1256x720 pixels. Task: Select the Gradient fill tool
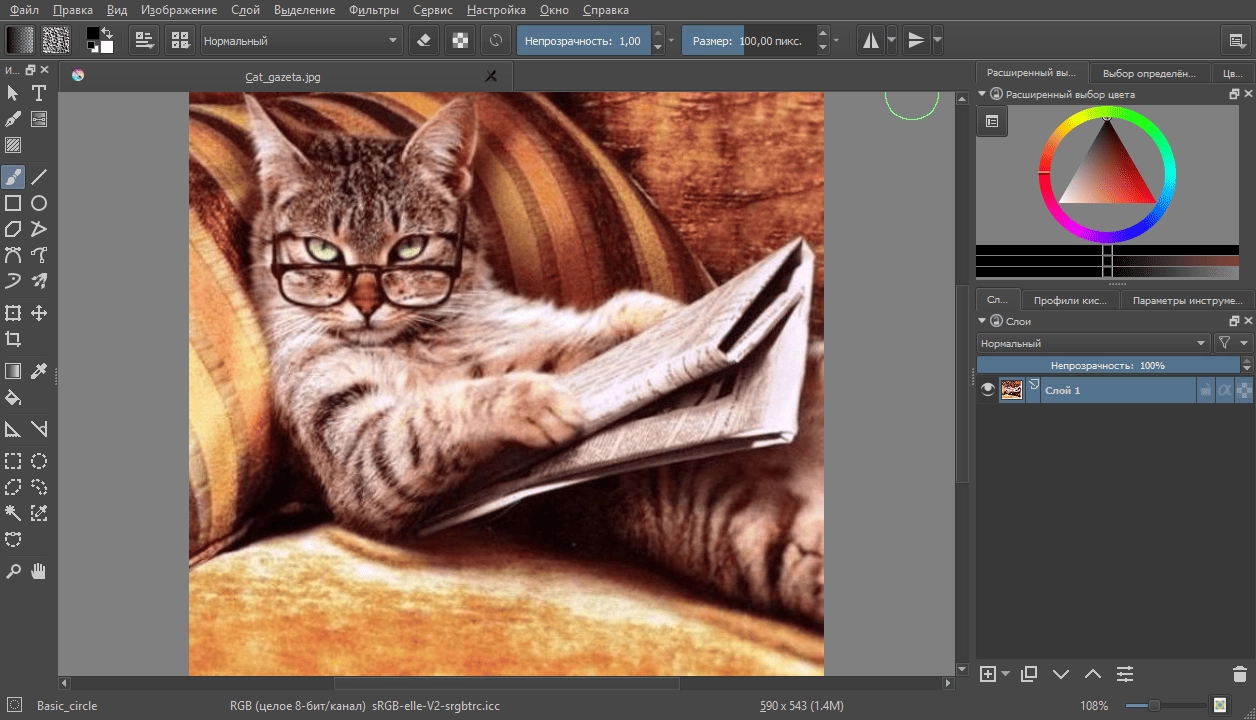[13, 371]
